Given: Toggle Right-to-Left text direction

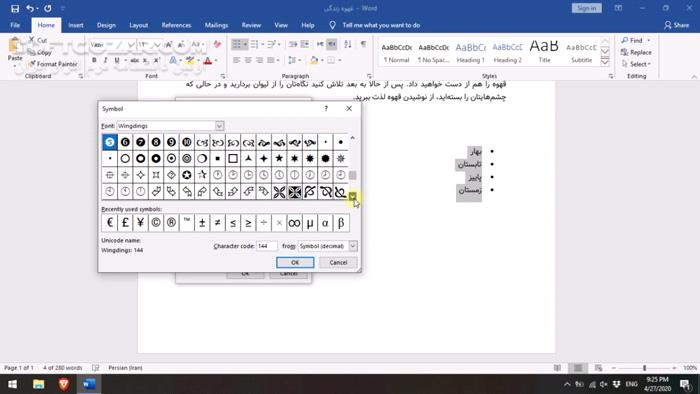Looking at the screenshot, I should [x=332, y=44].
